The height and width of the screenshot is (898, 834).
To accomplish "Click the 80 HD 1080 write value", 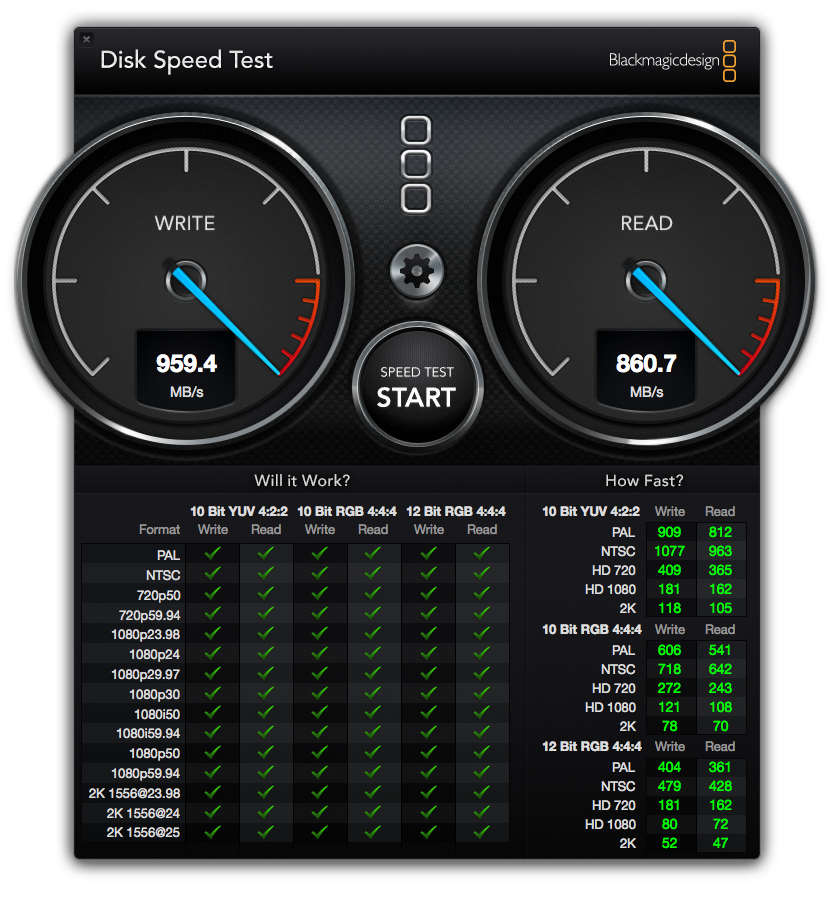I will [670, 824].
